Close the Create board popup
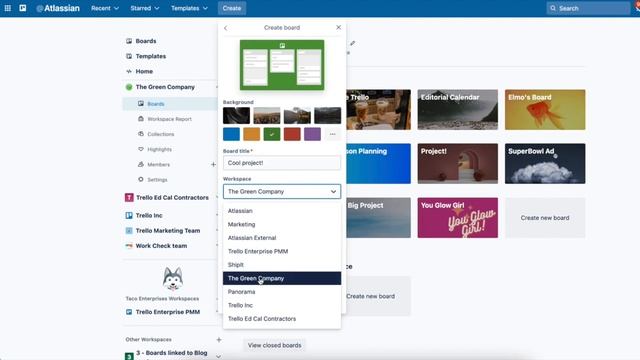Image resolution: width=640 pixels, height=360 pixels. (338, 27)
